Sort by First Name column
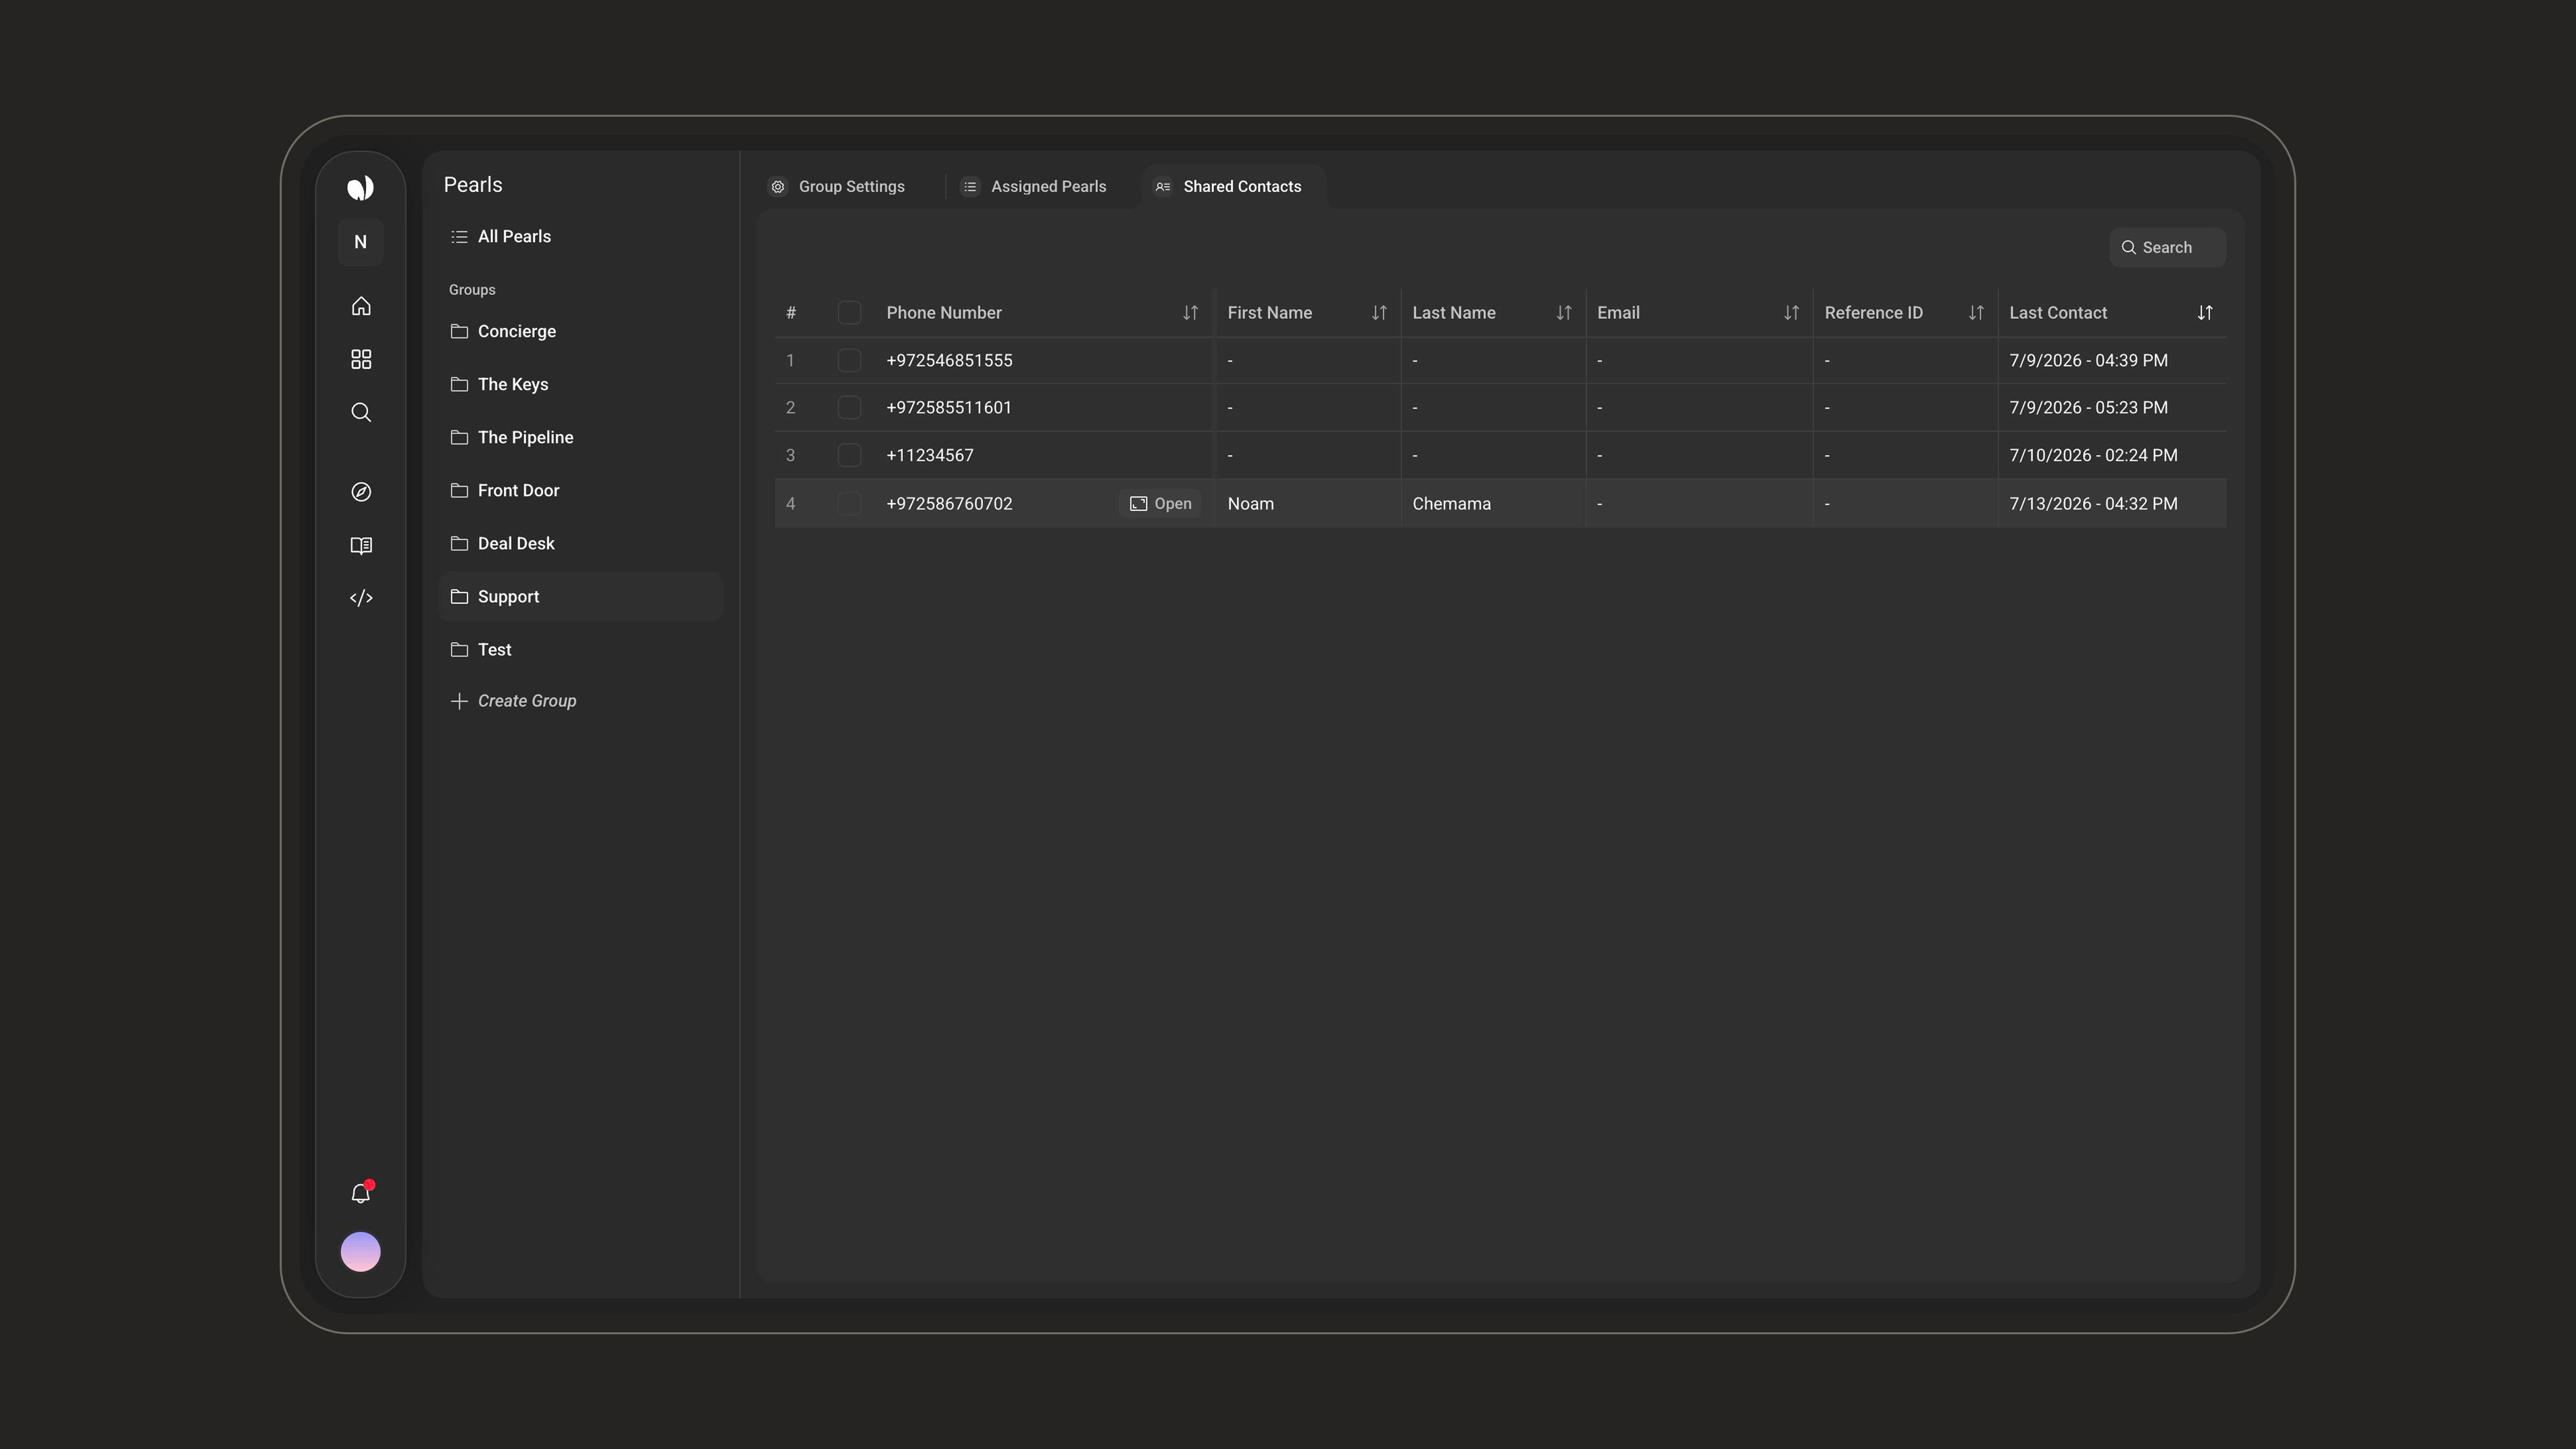The image size is (2576, 1449). (1379, 313)
